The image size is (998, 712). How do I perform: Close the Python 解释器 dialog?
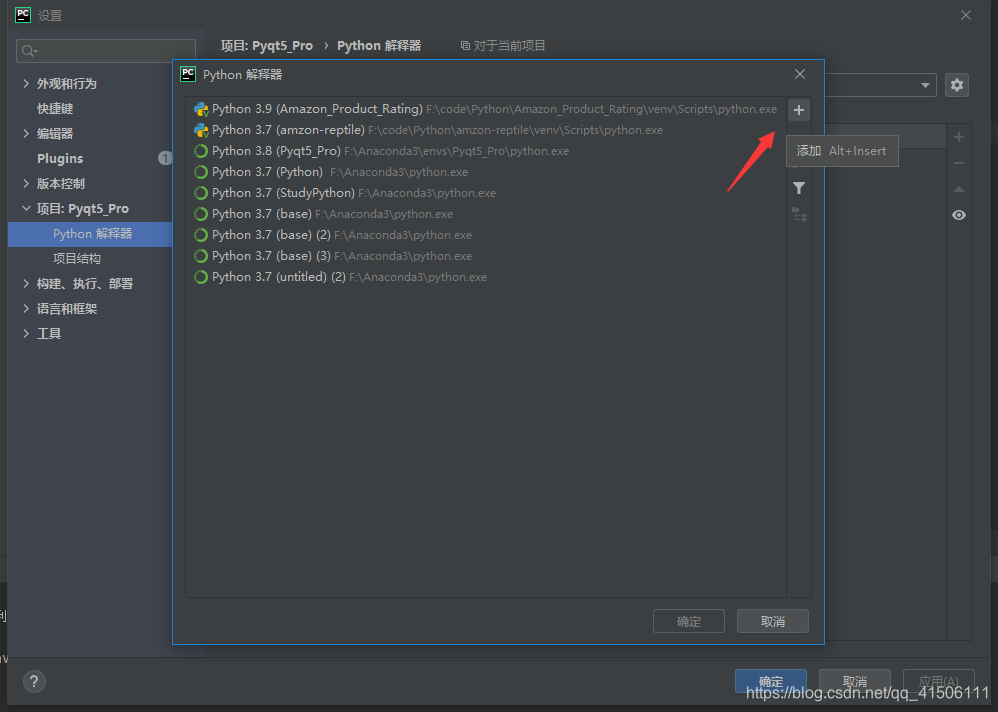point(800,74)
